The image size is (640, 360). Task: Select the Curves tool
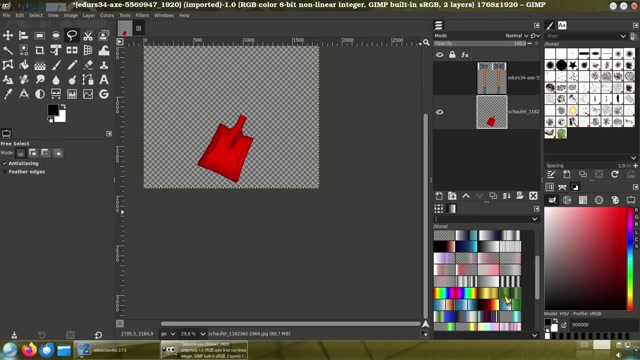coord(88,94)
